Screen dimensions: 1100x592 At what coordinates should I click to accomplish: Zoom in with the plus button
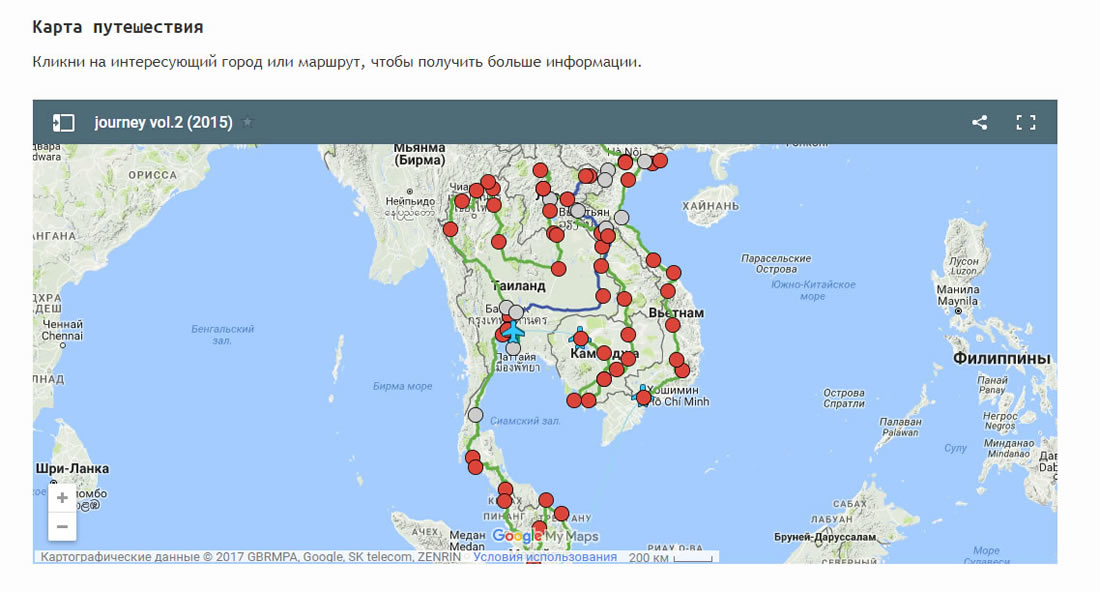click(x=62, y=497)
